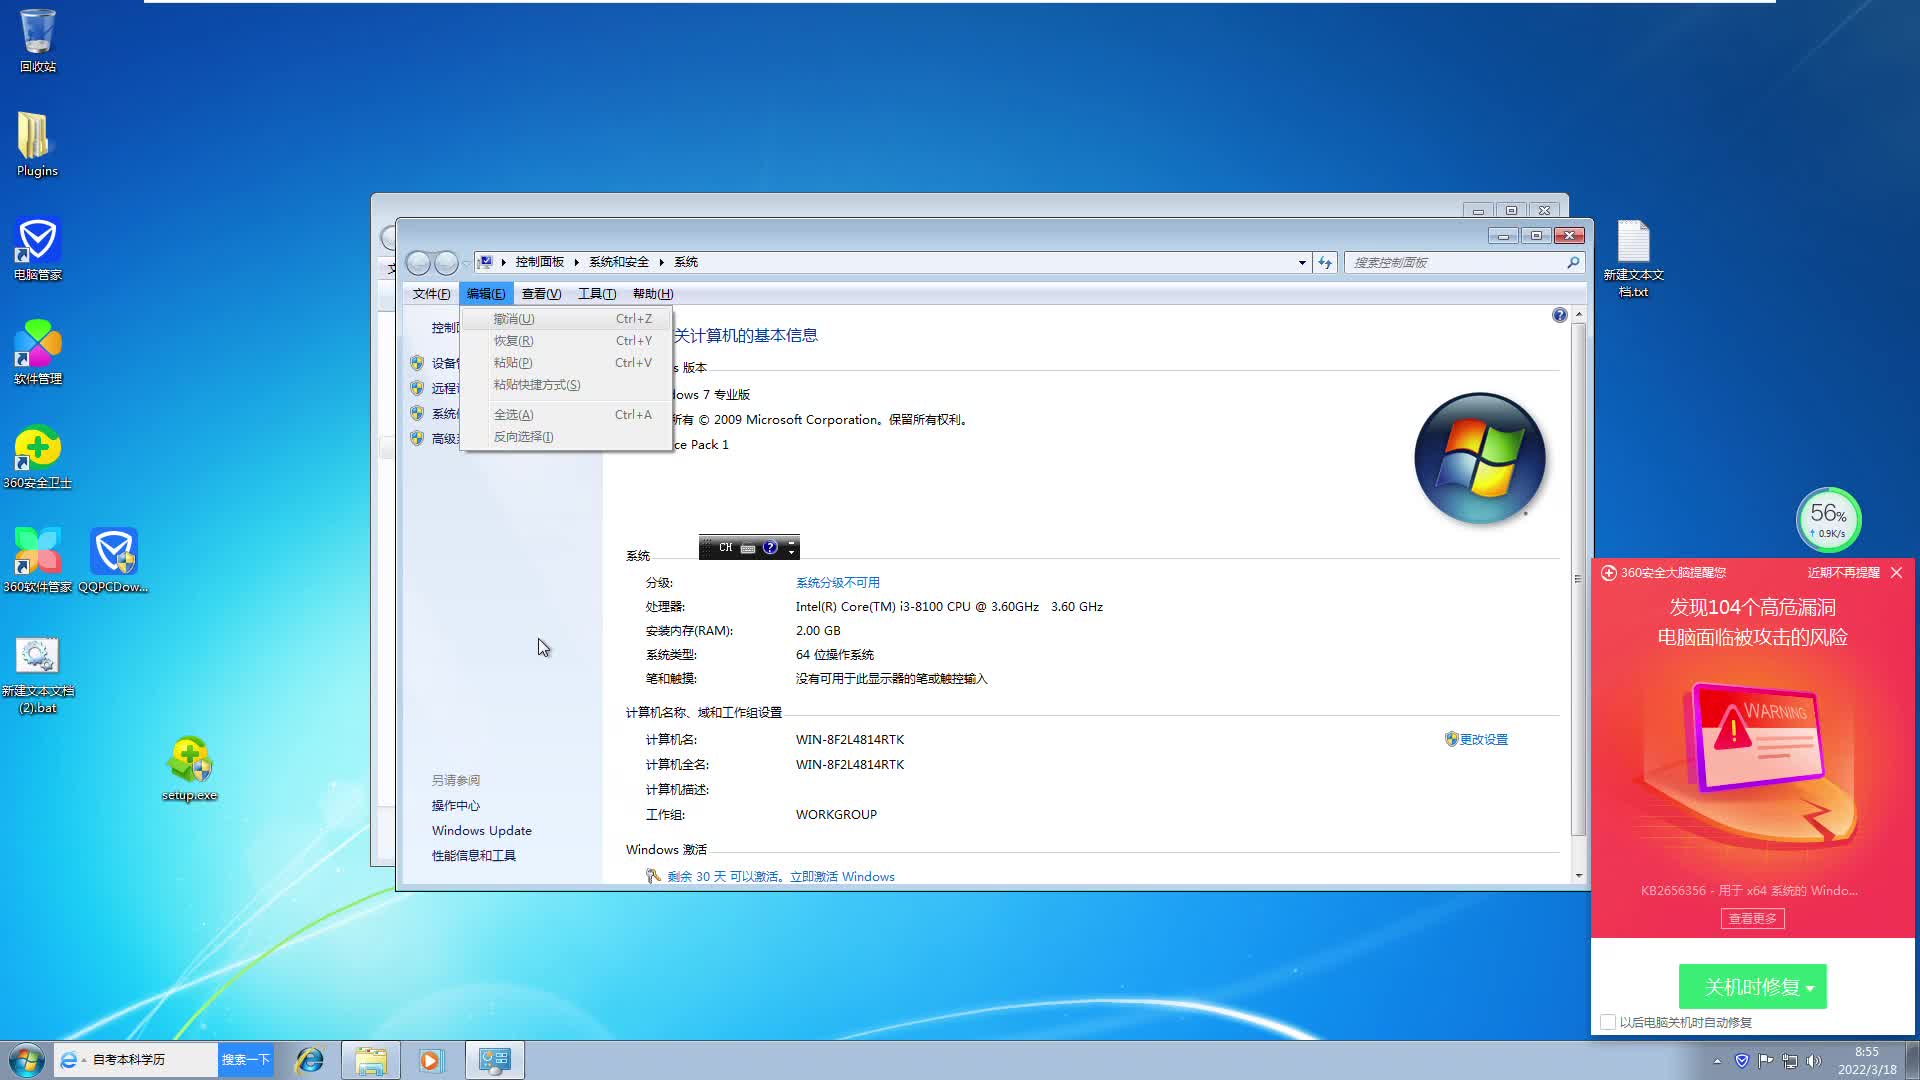Viewport: 1920px width, 1080px height.
Task: Close the open 编辑(E) menu
Action: 486,293
